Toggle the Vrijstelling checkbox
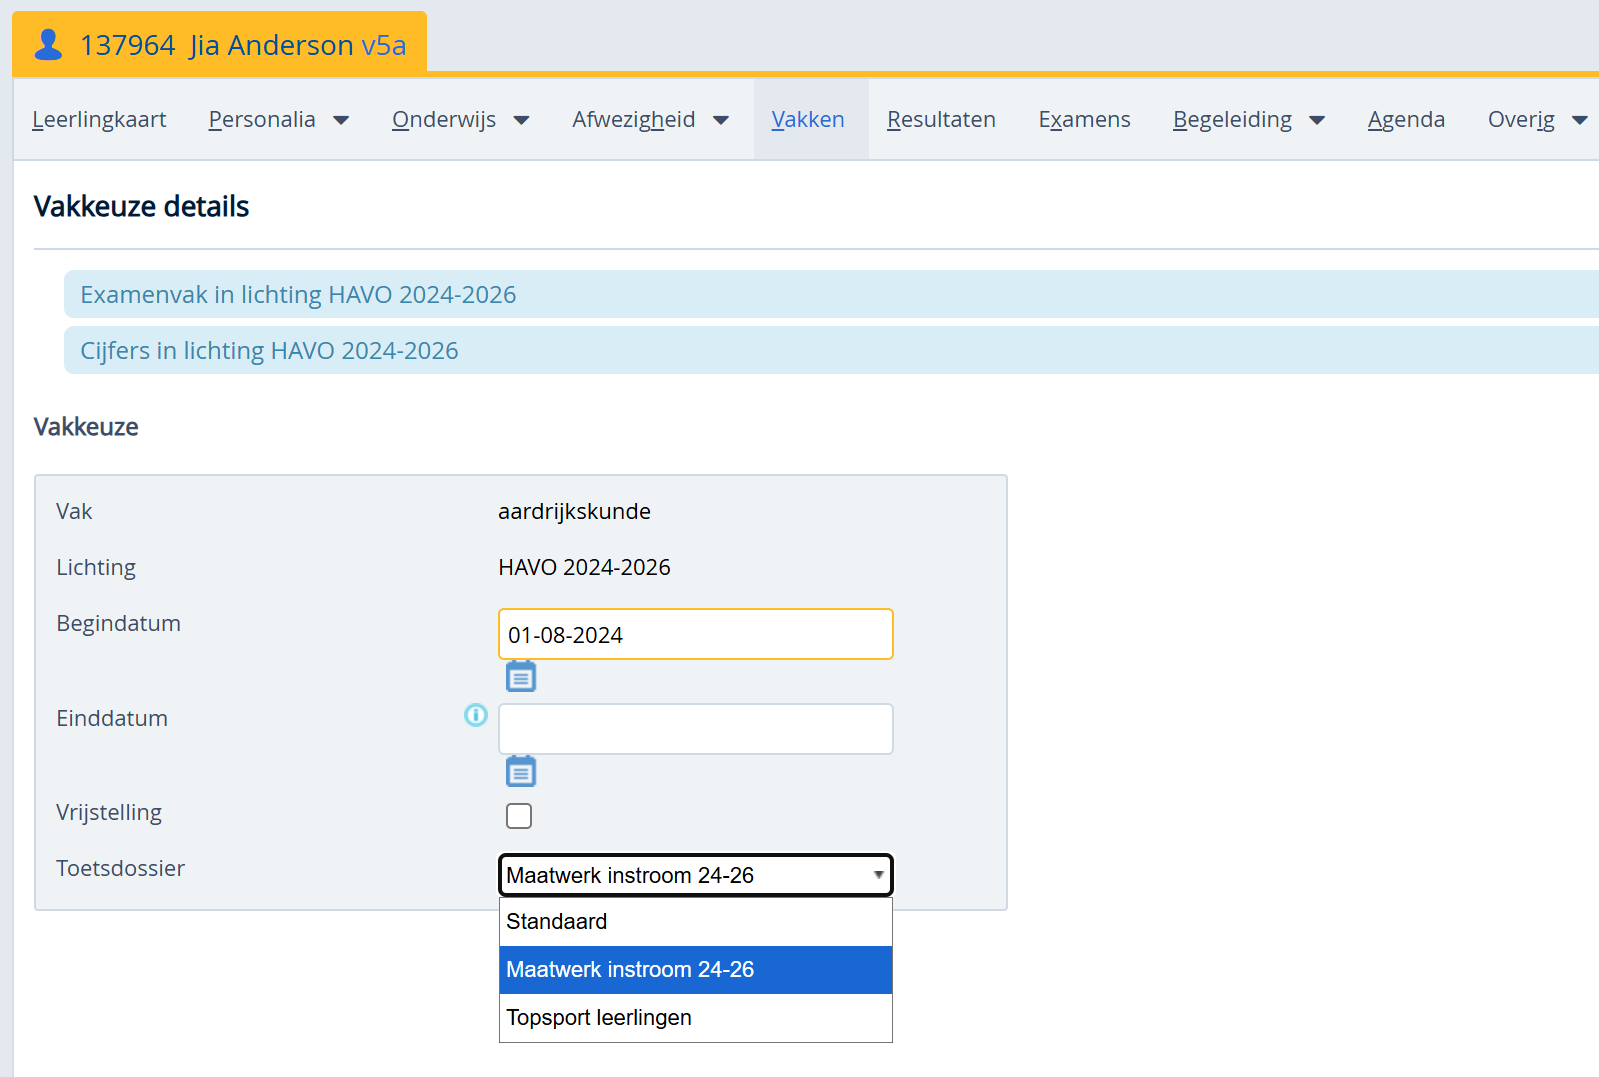 [x=519, y=816]
